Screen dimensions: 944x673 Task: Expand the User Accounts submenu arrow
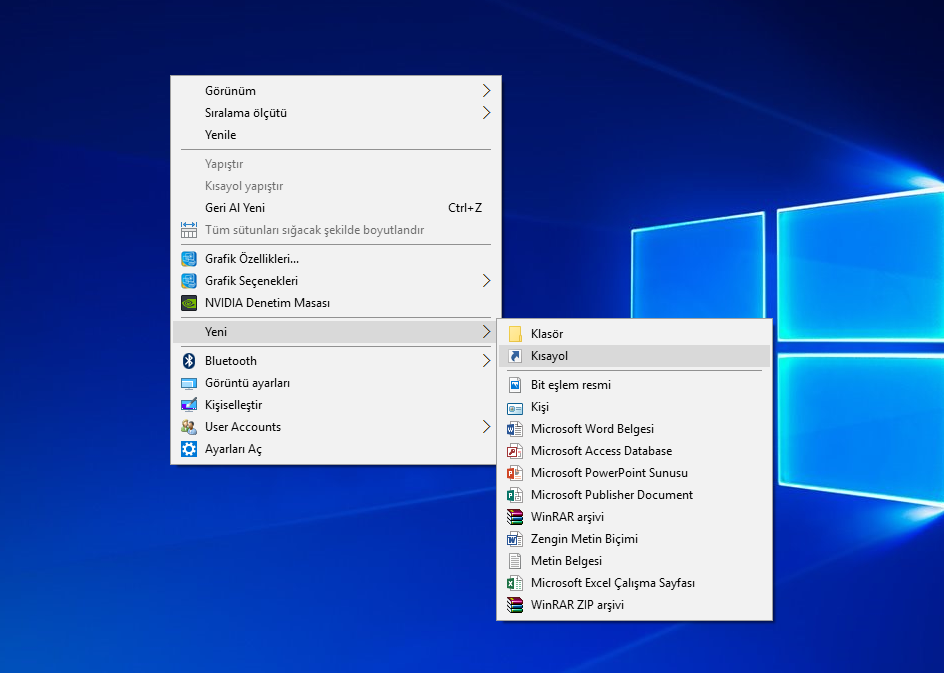486,427
